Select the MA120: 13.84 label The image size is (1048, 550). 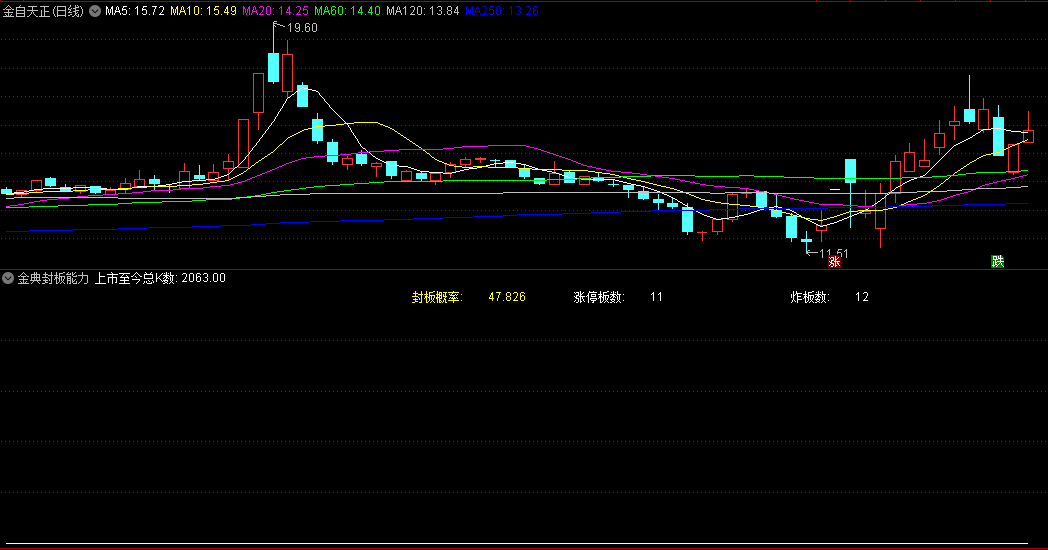point(423,11)
